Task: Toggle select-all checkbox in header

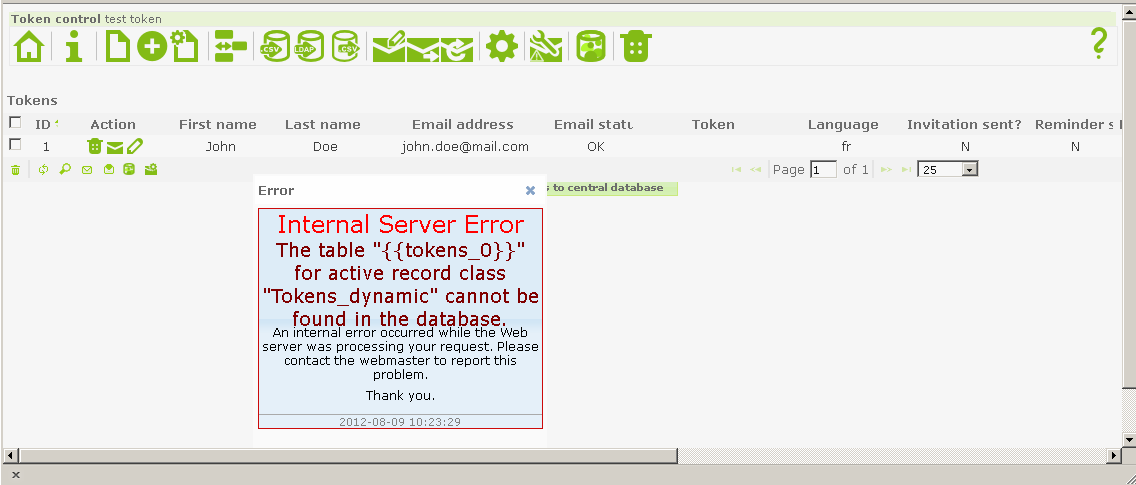Action: click(x=14, y=122)
